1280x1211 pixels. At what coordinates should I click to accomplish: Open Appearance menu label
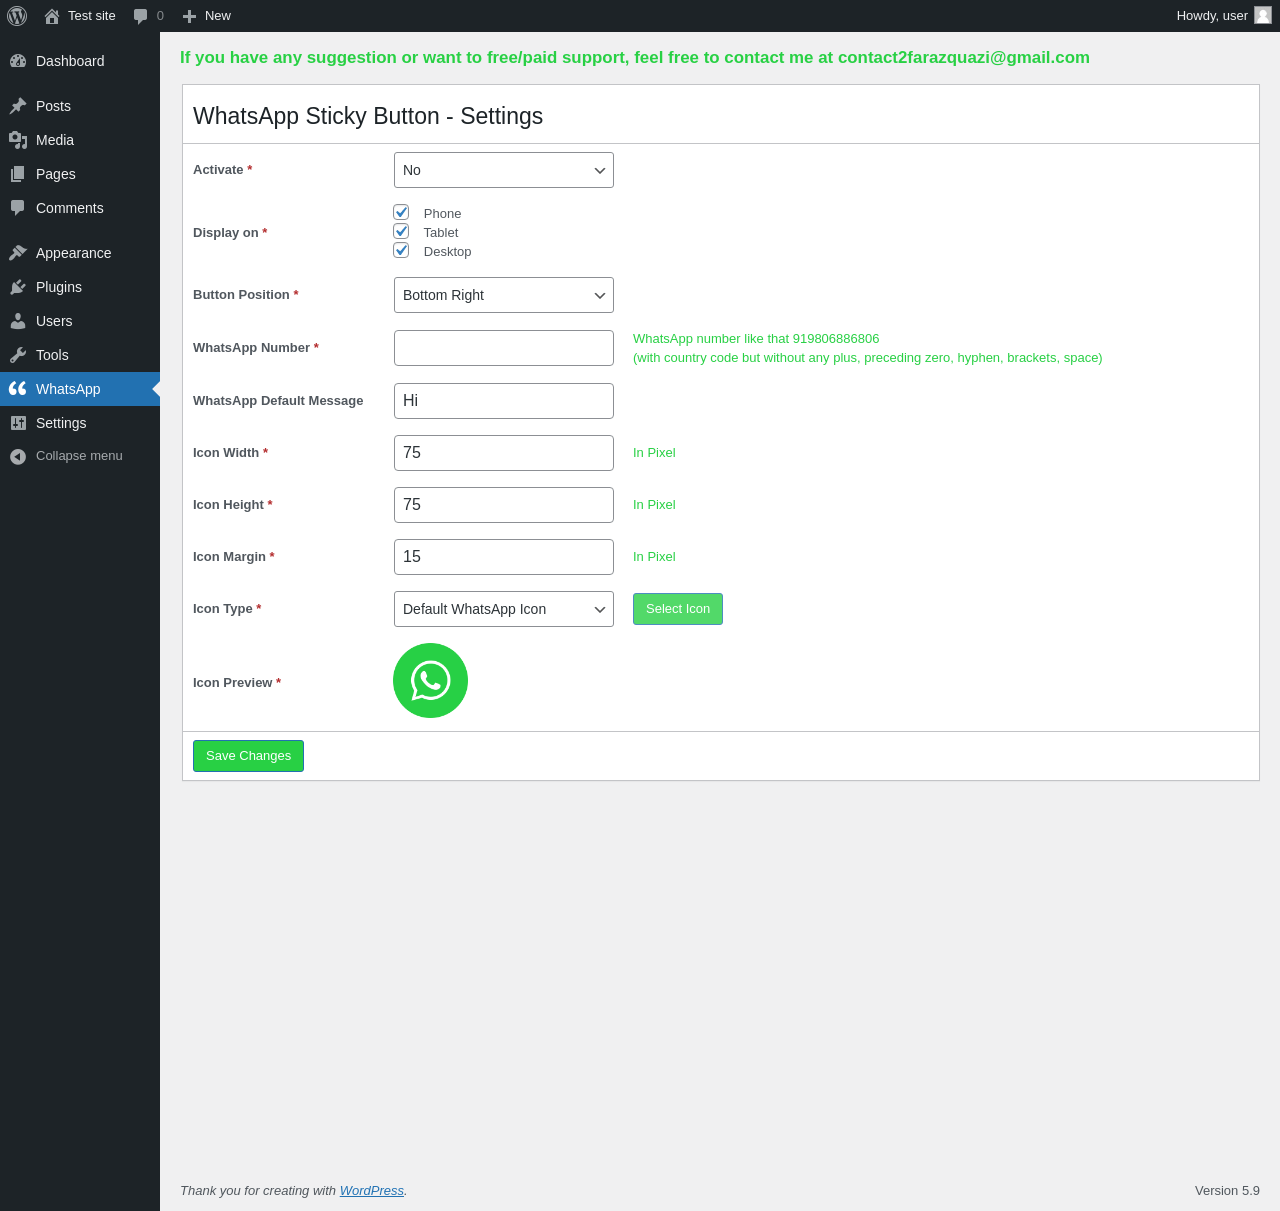[x=73, y=253]
